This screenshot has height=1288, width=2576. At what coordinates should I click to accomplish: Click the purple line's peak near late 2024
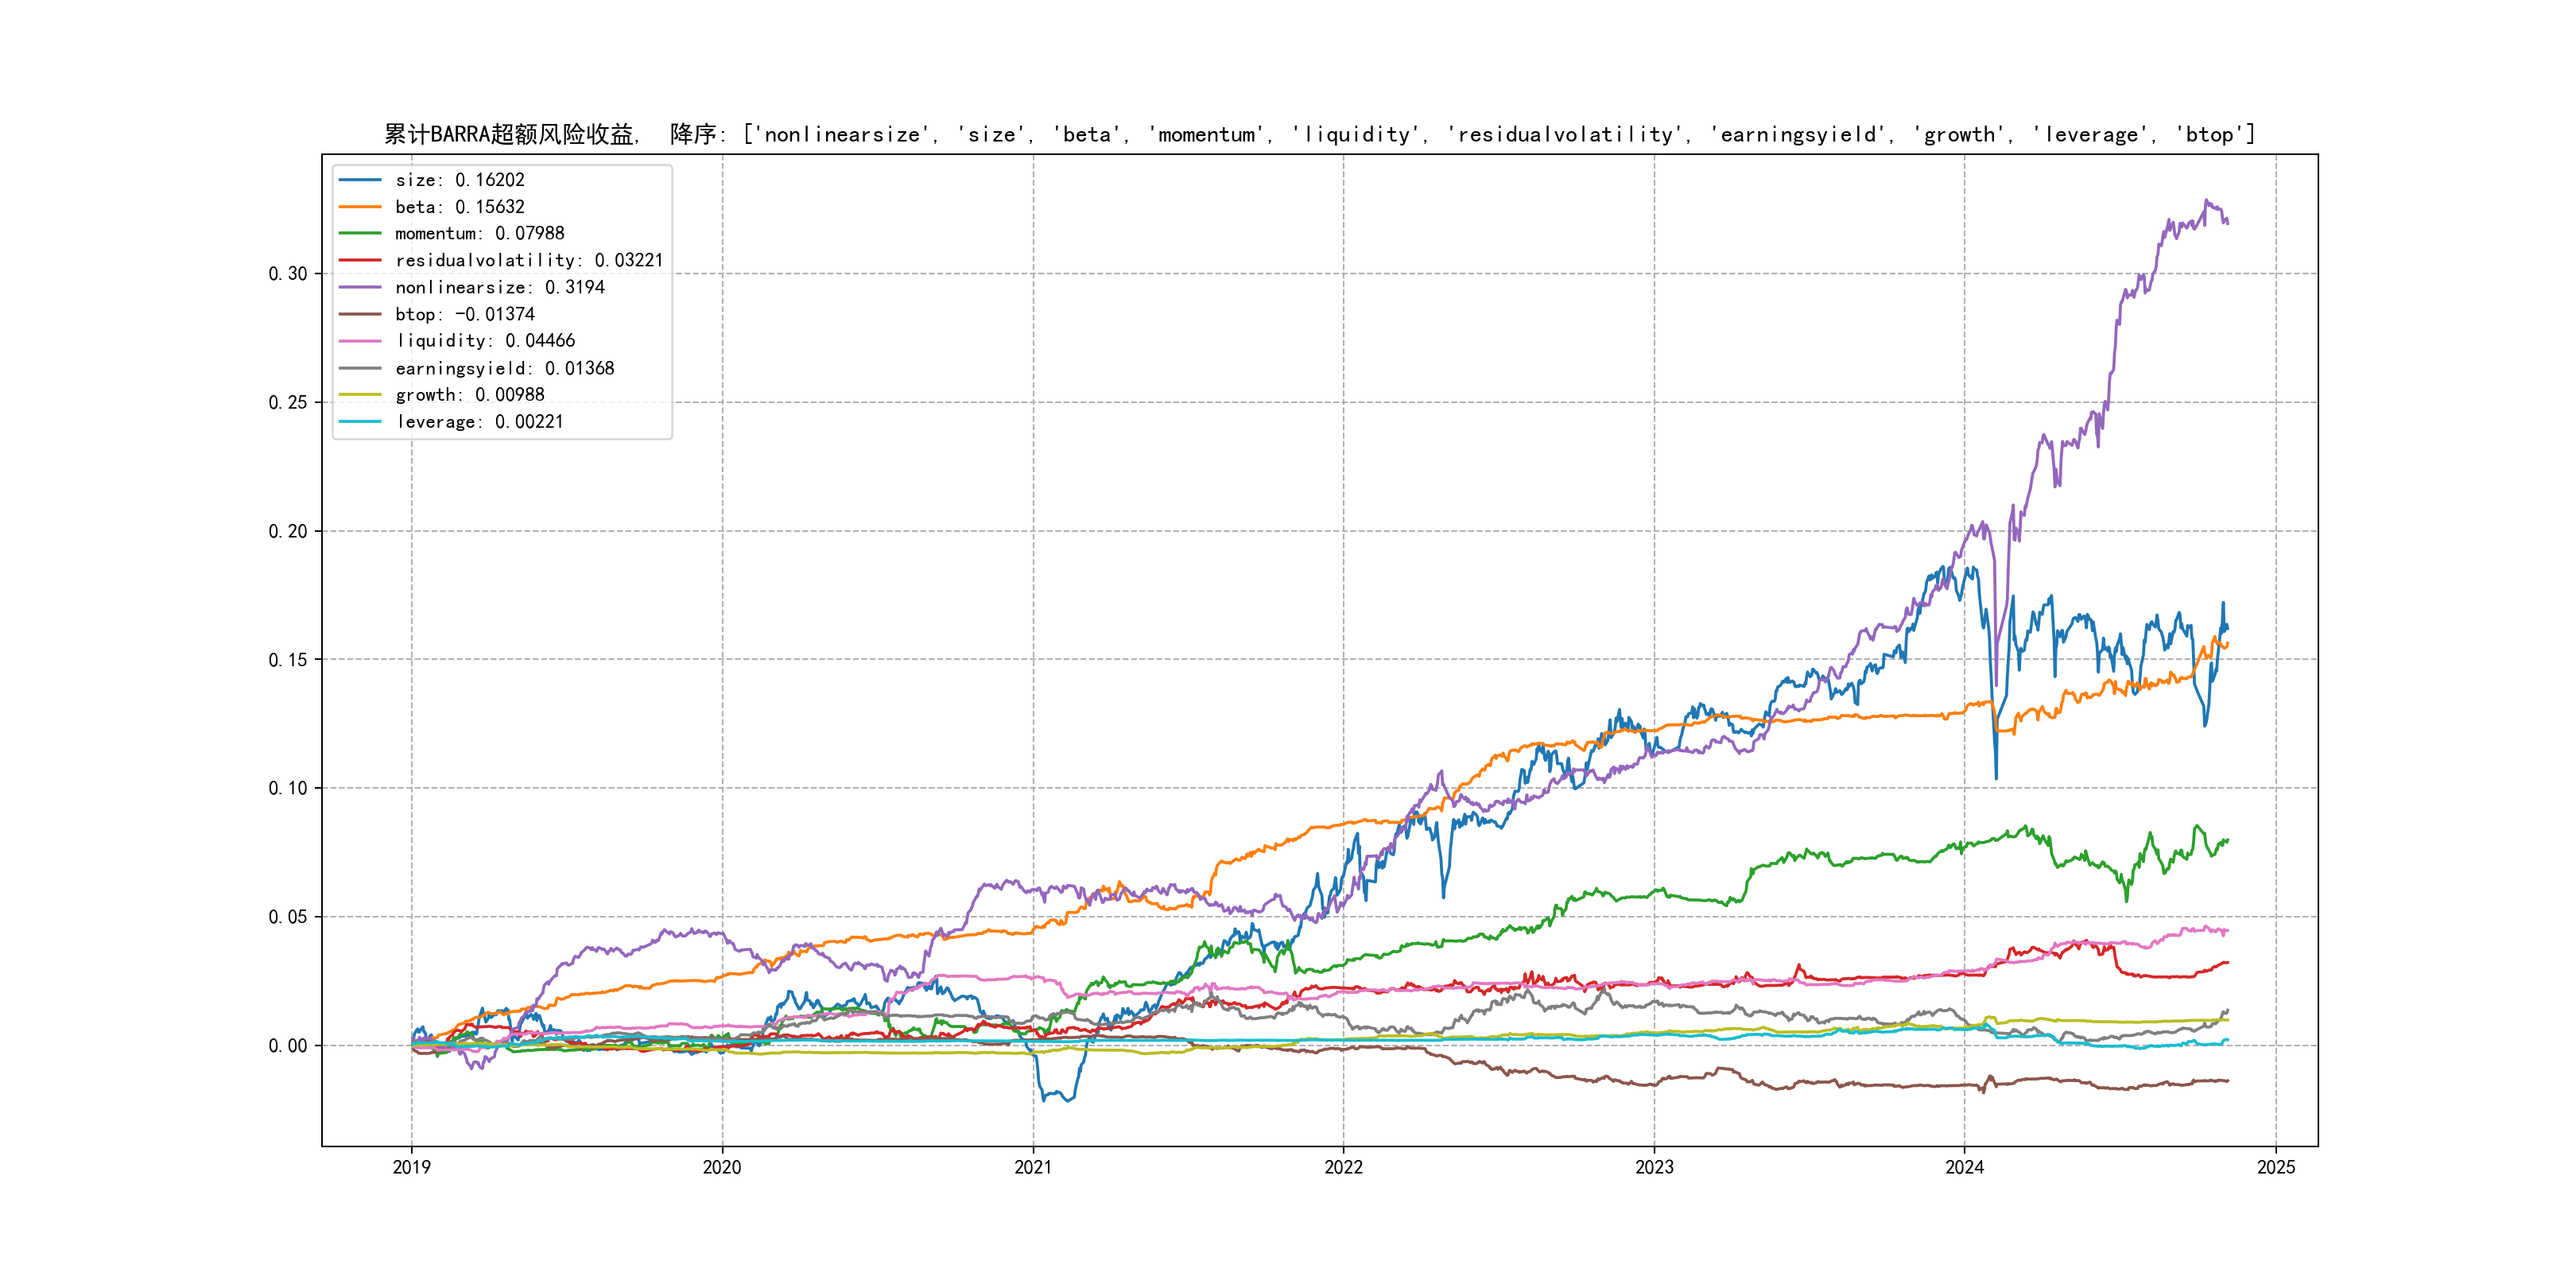[2207, 201]
